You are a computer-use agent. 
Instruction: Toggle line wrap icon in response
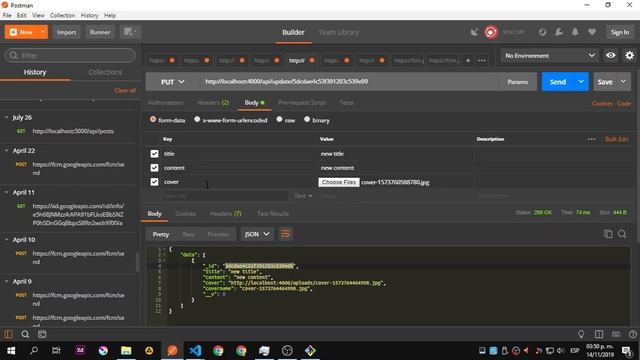(285, 234)
